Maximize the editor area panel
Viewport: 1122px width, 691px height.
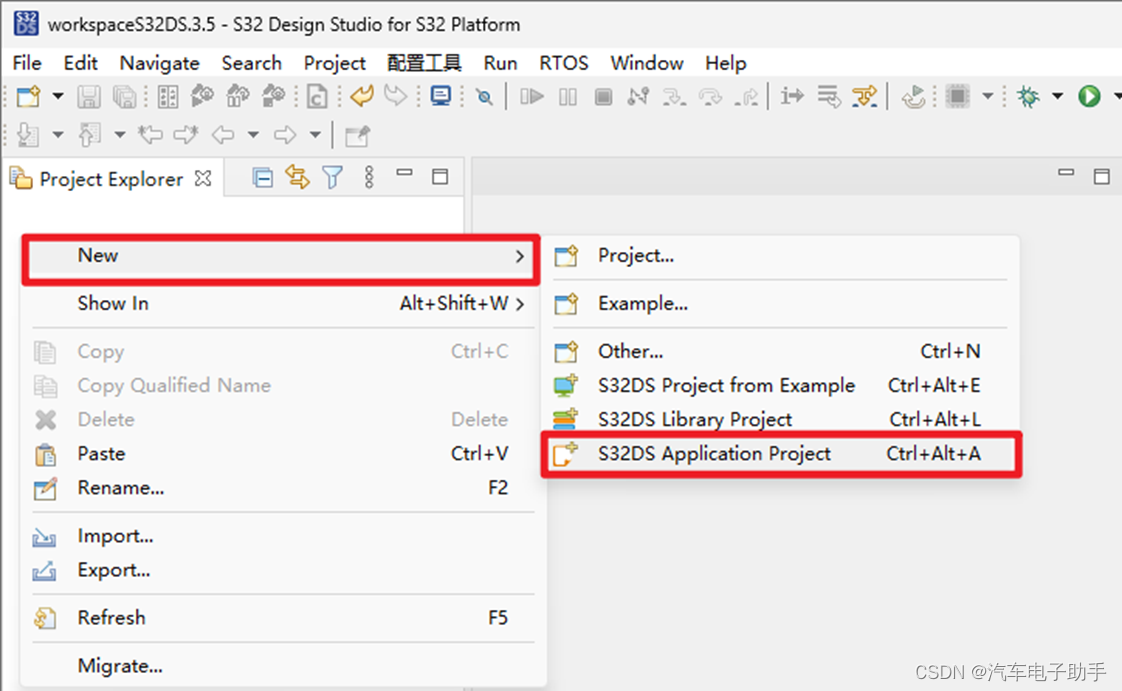click(1102, 176)
